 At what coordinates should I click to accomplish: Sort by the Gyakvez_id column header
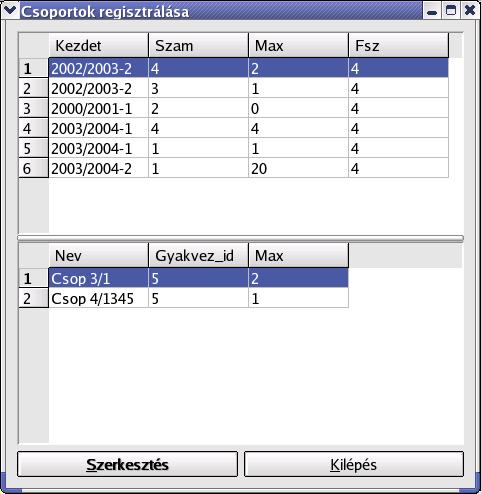(x=198, y=256)
